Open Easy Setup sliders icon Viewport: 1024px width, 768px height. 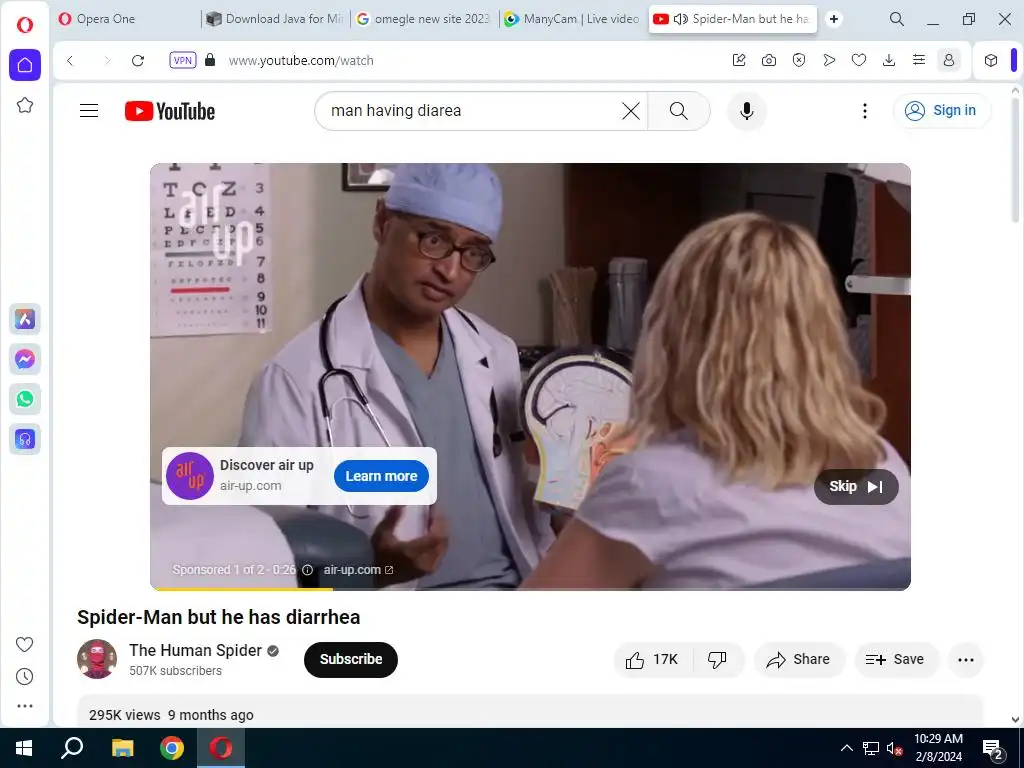919,61
